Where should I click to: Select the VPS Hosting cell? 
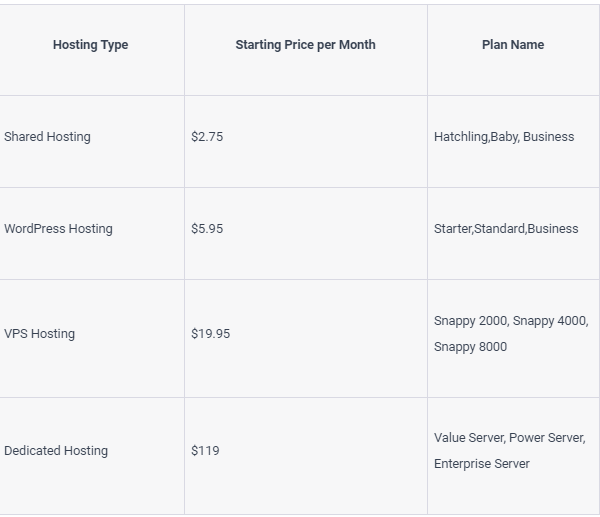[39, 334]
